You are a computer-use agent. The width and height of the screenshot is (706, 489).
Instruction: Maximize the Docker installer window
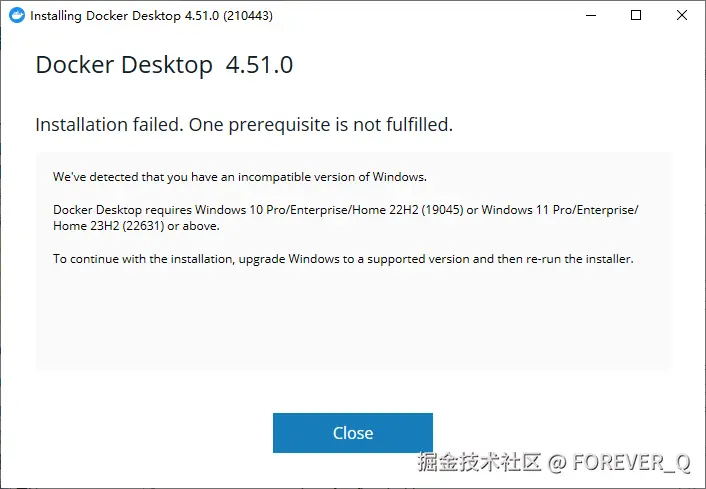(636, 16)
